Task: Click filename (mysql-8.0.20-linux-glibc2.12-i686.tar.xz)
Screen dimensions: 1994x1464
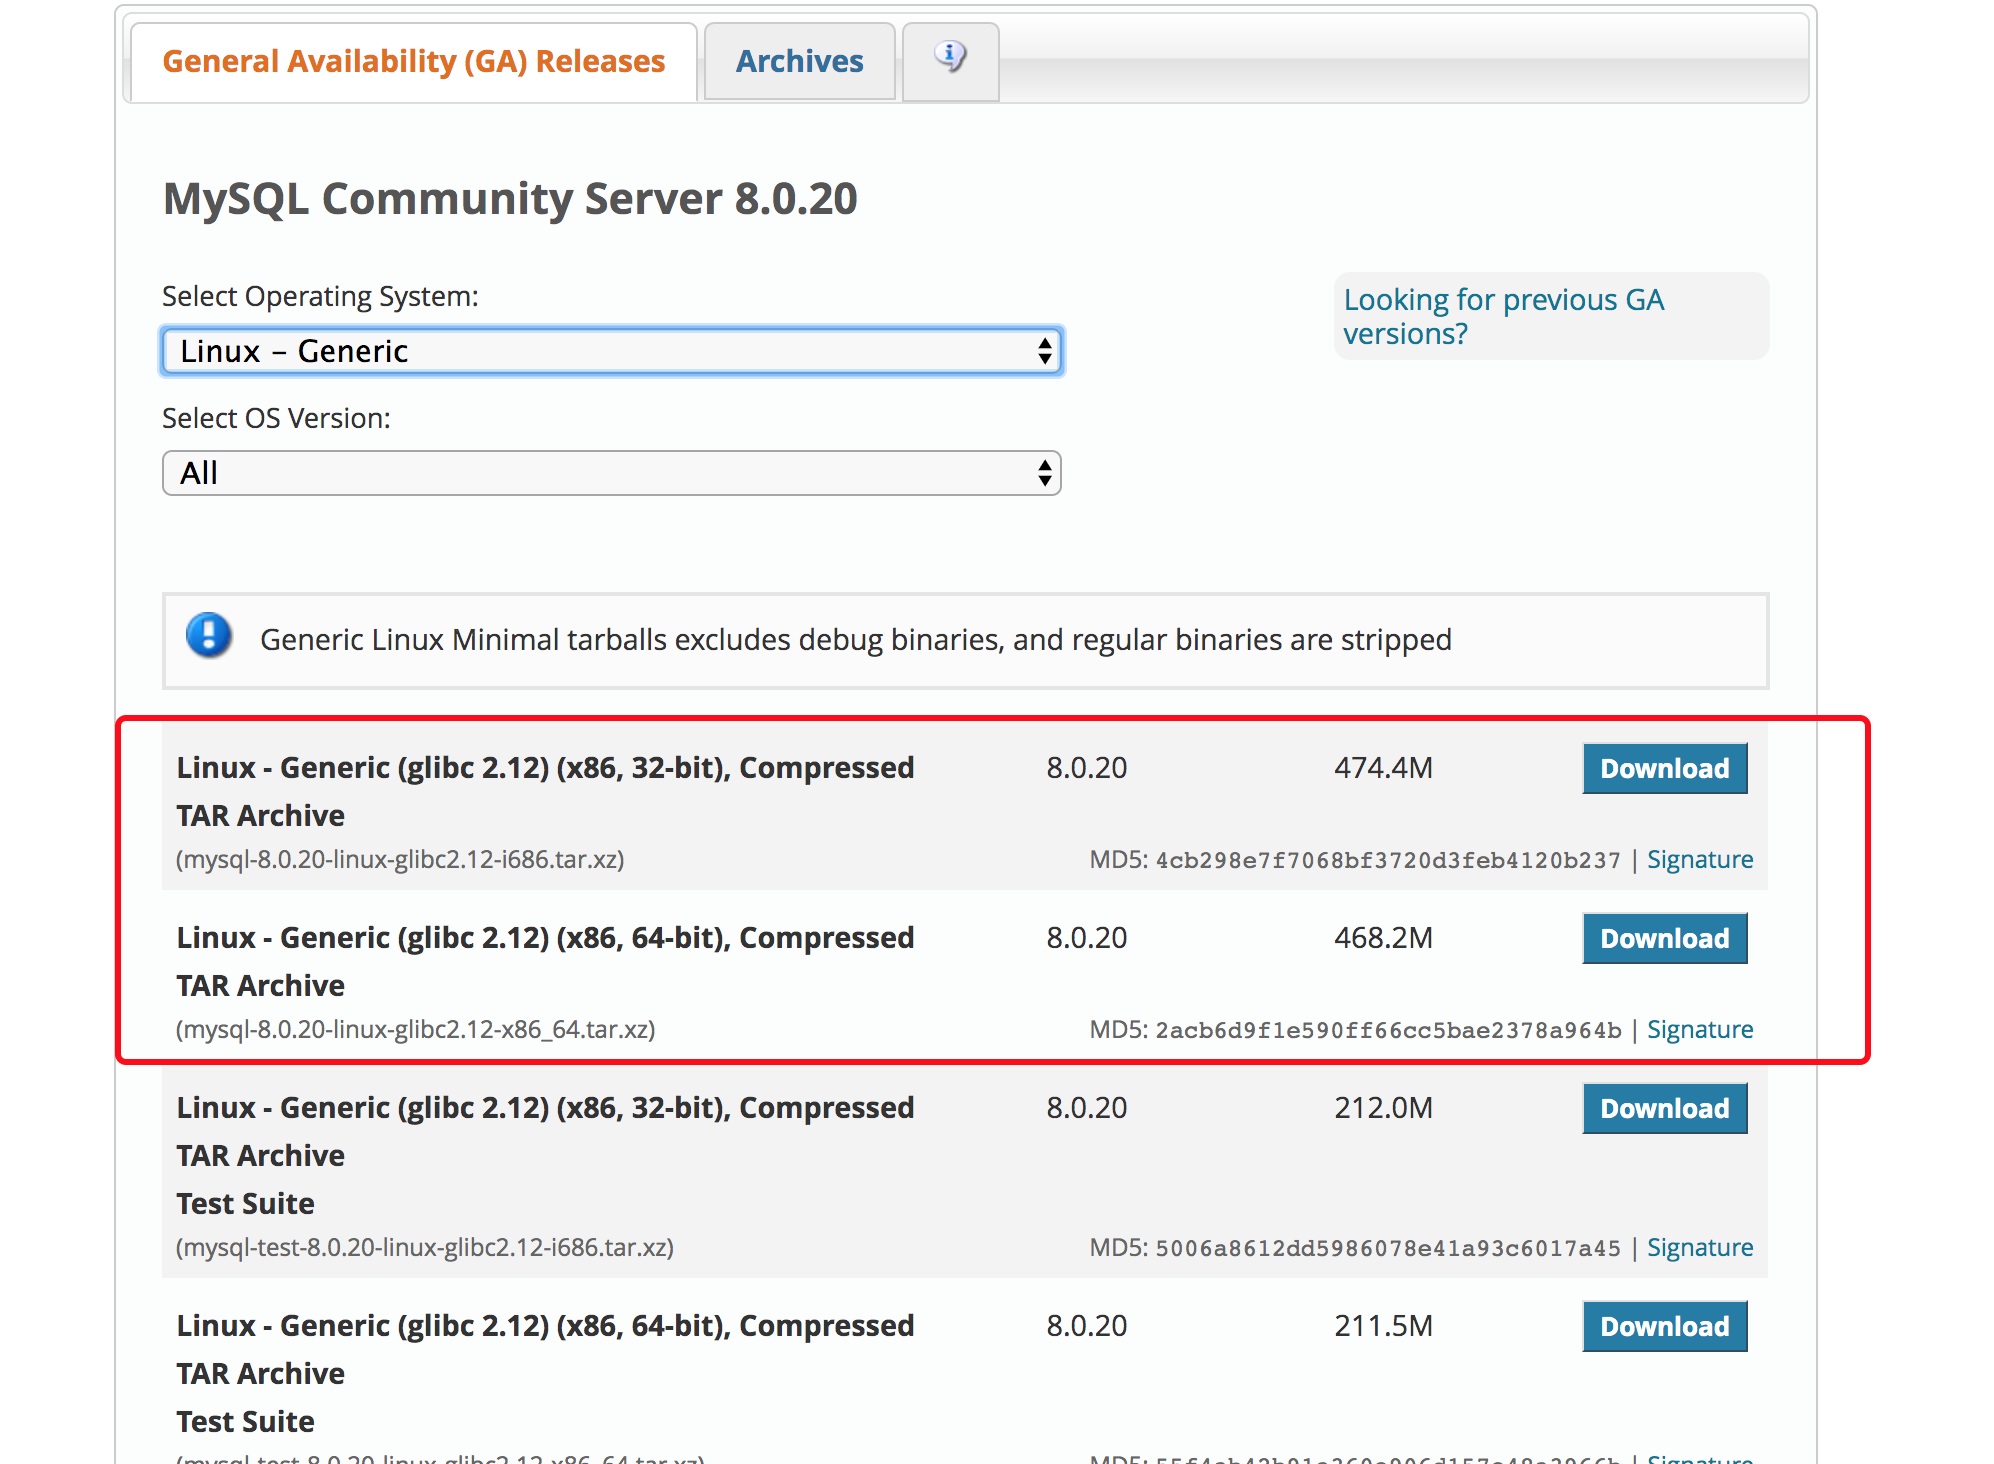Action: tap(400, 860)
